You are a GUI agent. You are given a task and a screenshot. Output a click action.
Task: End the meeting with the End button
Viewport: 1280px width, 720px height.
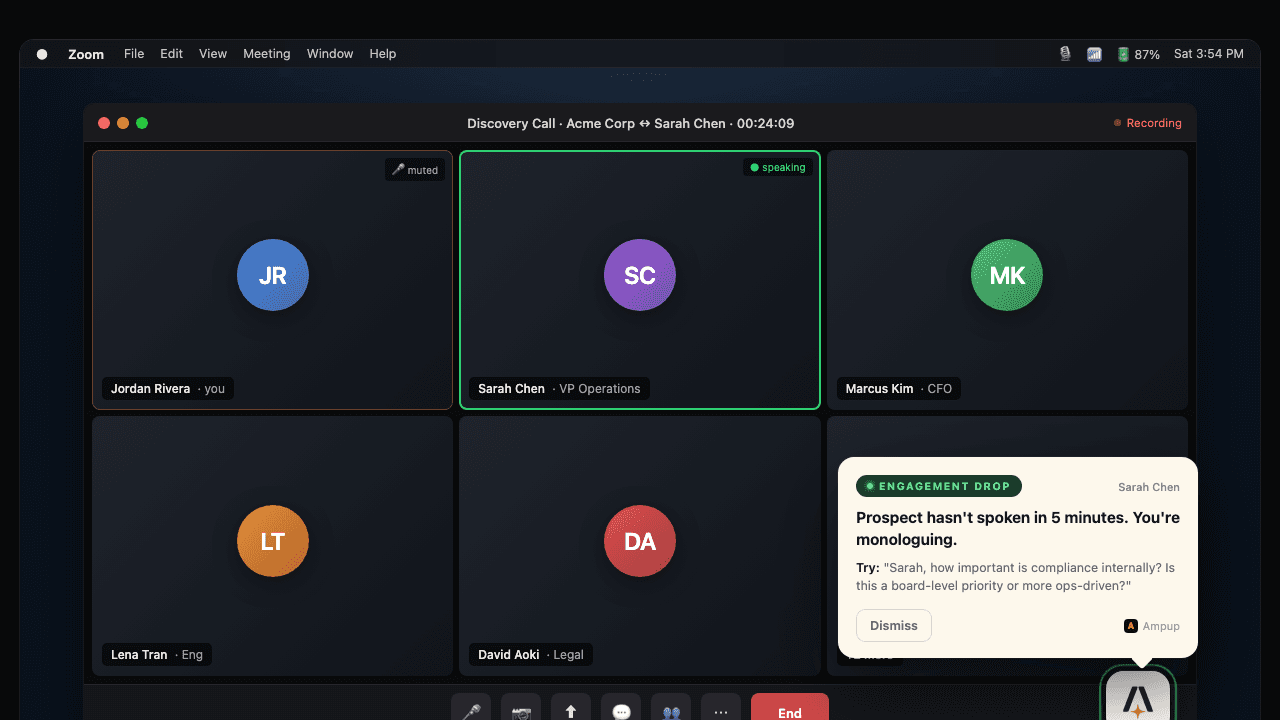pyautogui.click(x=789, y=710)
